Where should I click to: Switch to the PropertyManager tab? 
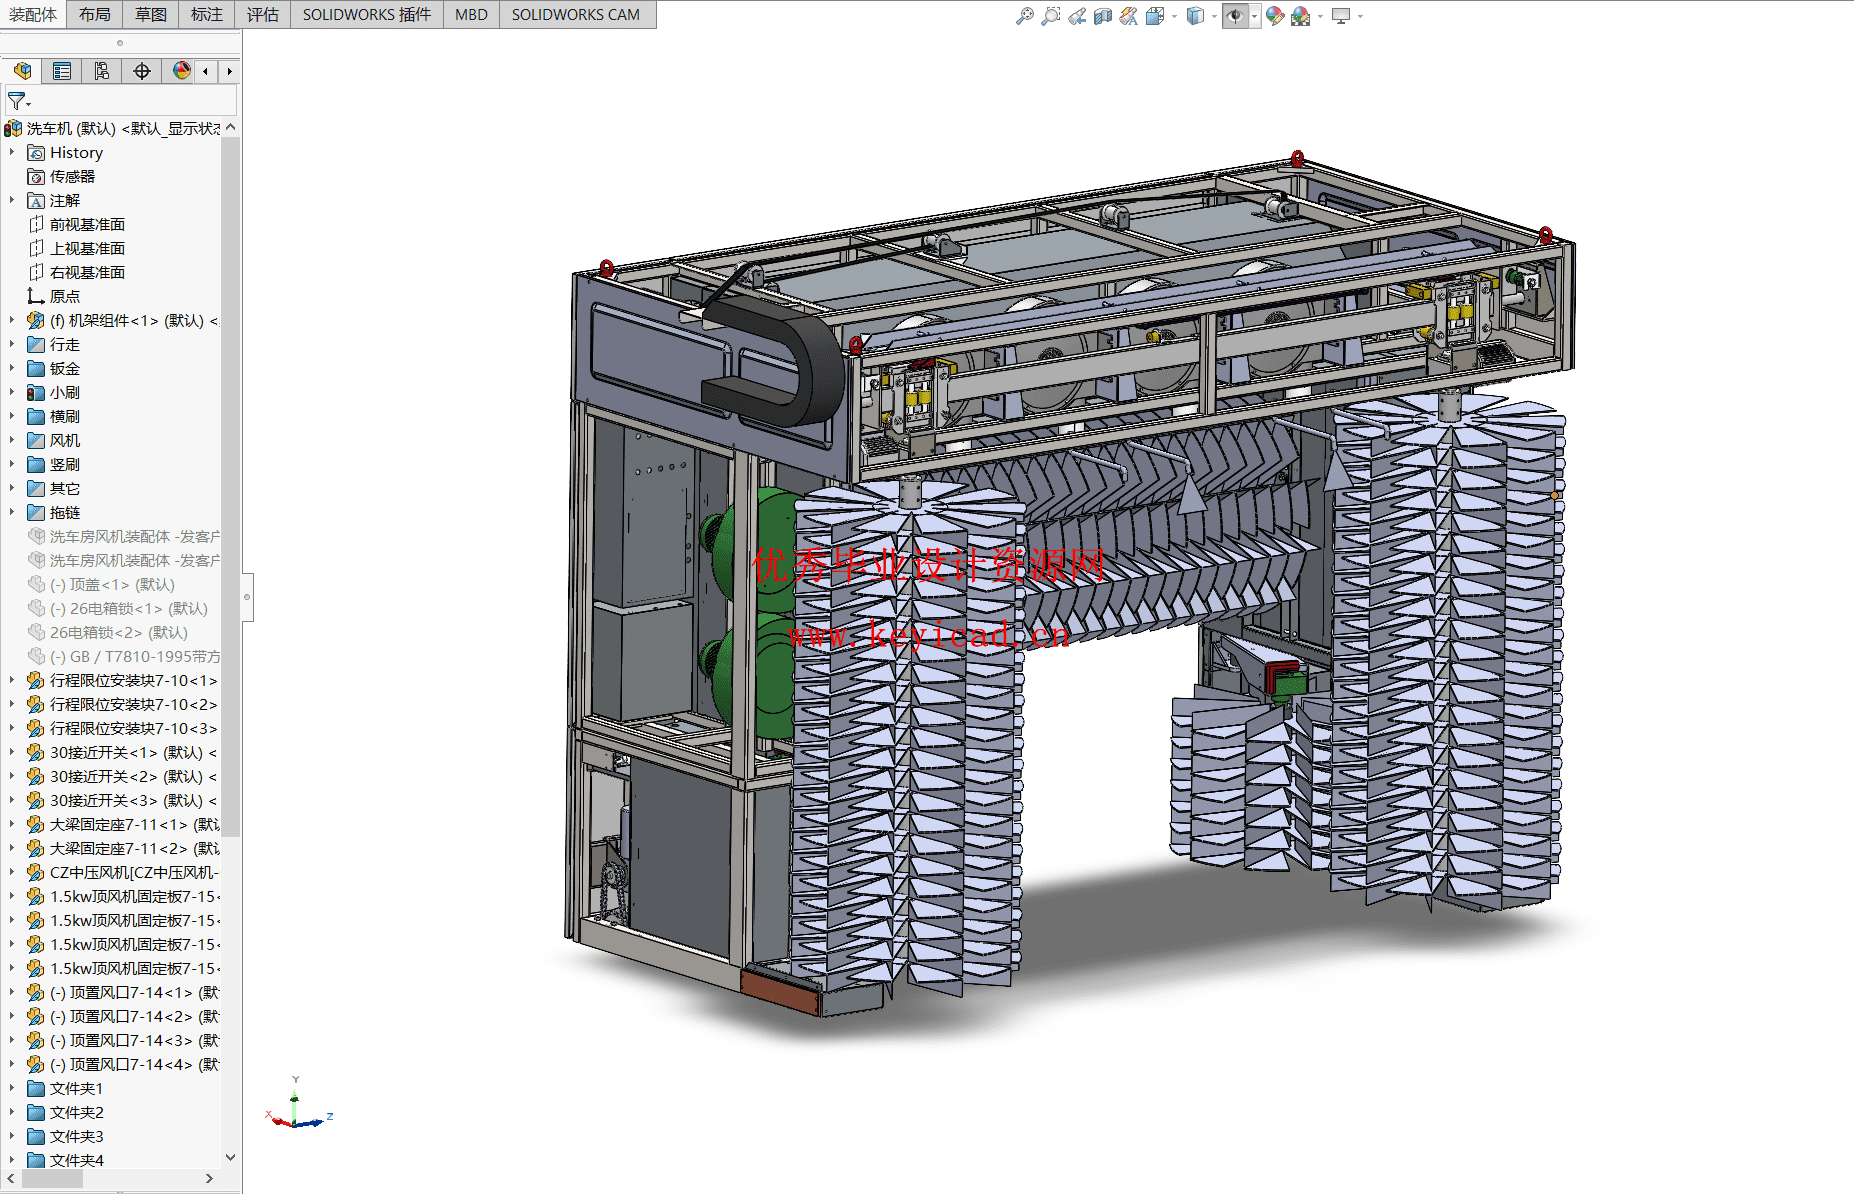tap(62, 71)
